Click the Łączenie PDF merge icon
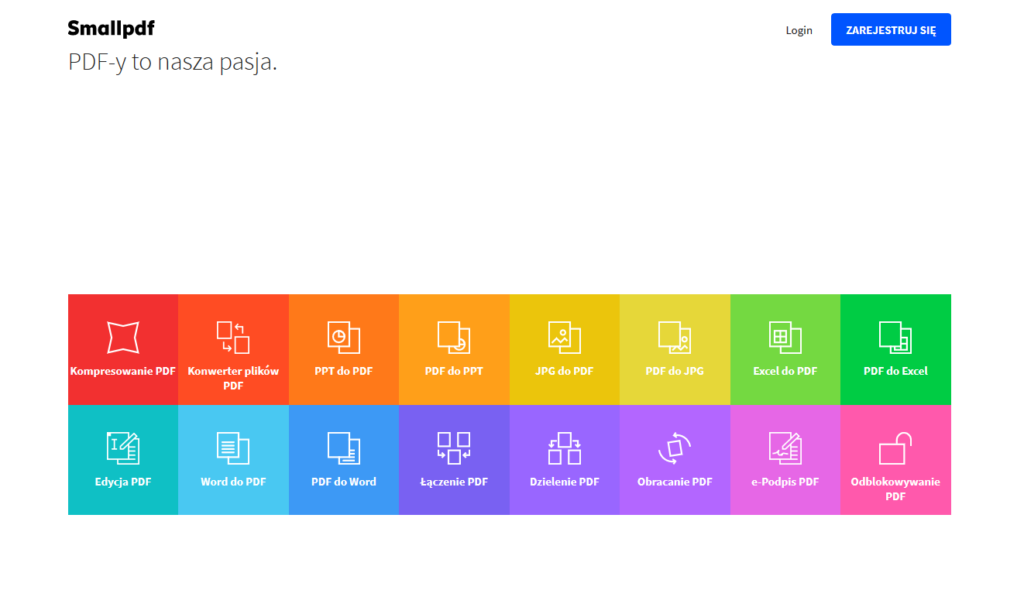This screenshot has width=1024, height=597. click(454, 447)
